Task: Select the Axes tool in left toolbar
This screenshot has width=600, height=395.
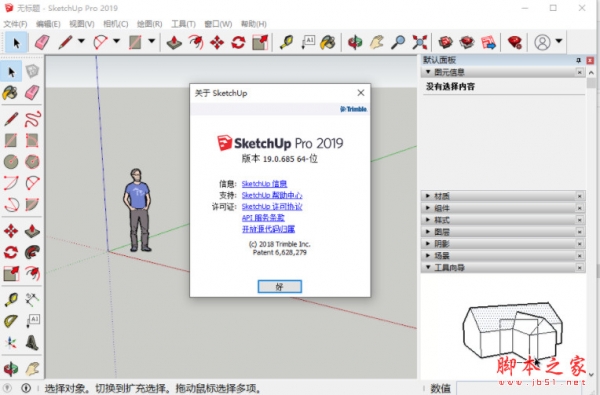Action: [11, 343]
